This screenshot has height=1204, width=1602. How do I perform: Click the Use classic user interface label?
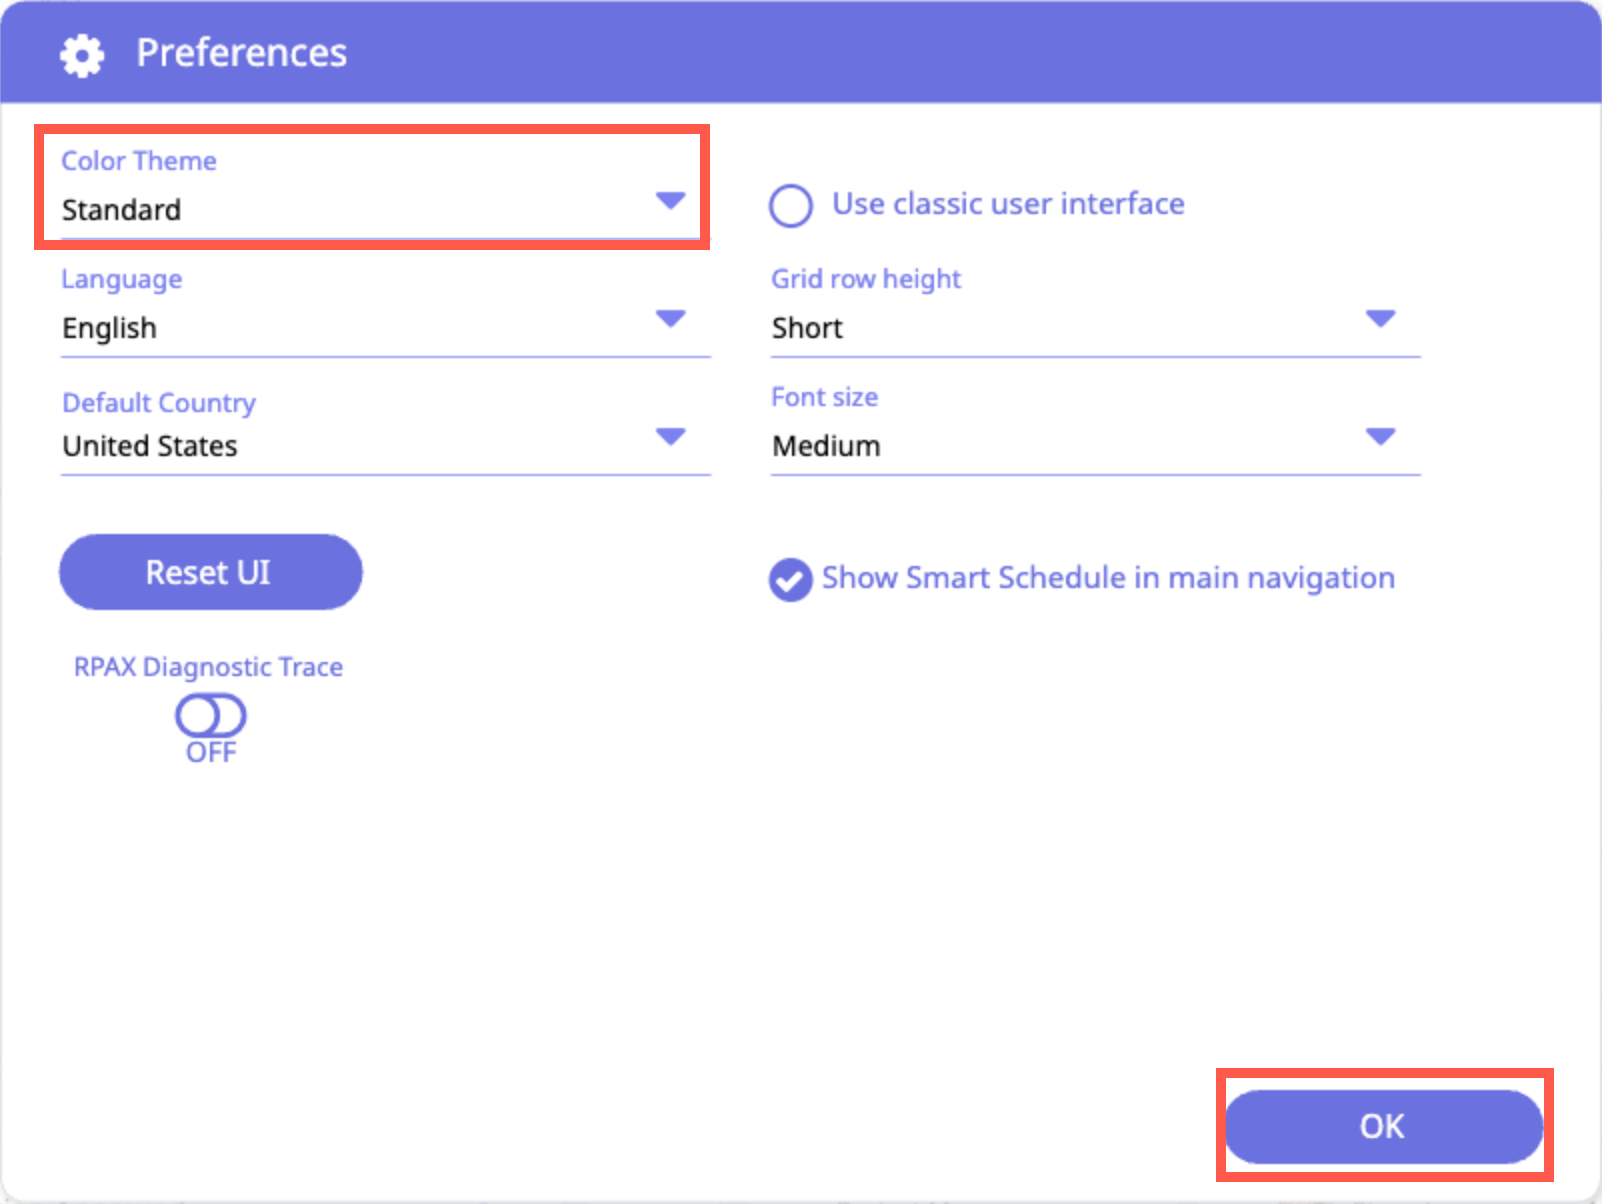coord(1008,204)
